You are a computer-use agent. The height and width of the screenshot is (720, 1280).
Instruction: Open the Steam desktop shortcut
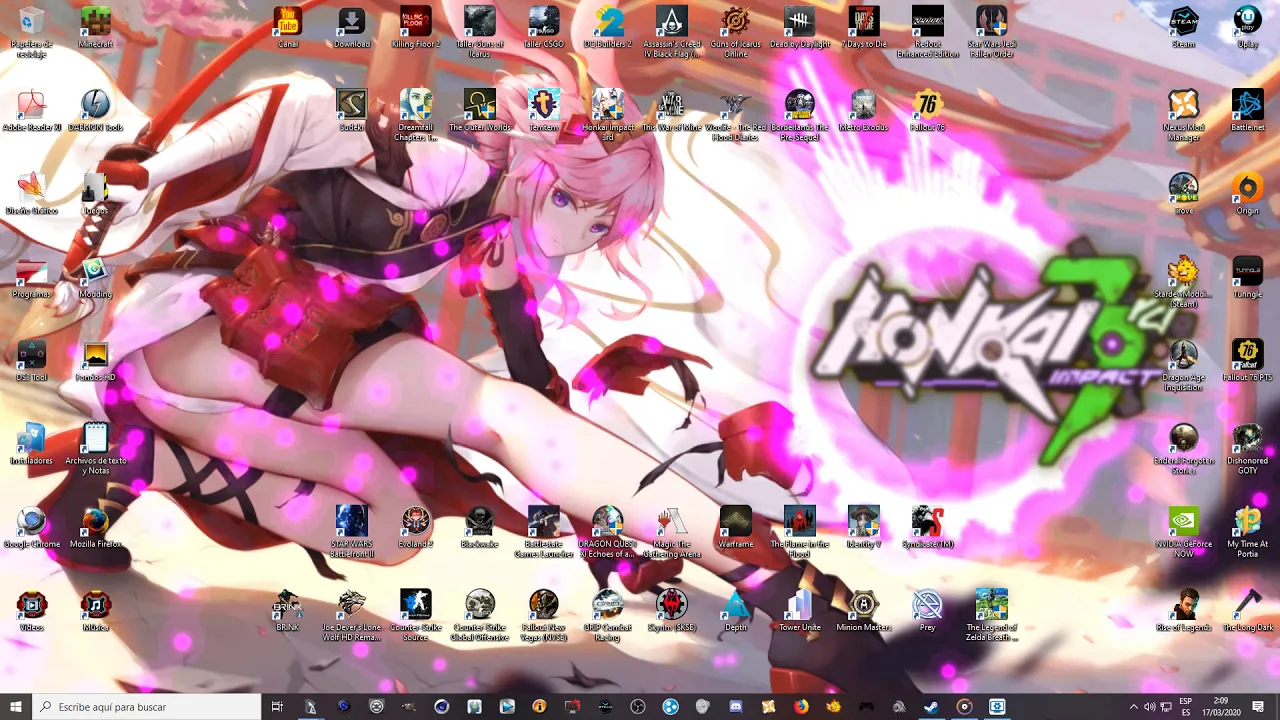click(1184, 27)
